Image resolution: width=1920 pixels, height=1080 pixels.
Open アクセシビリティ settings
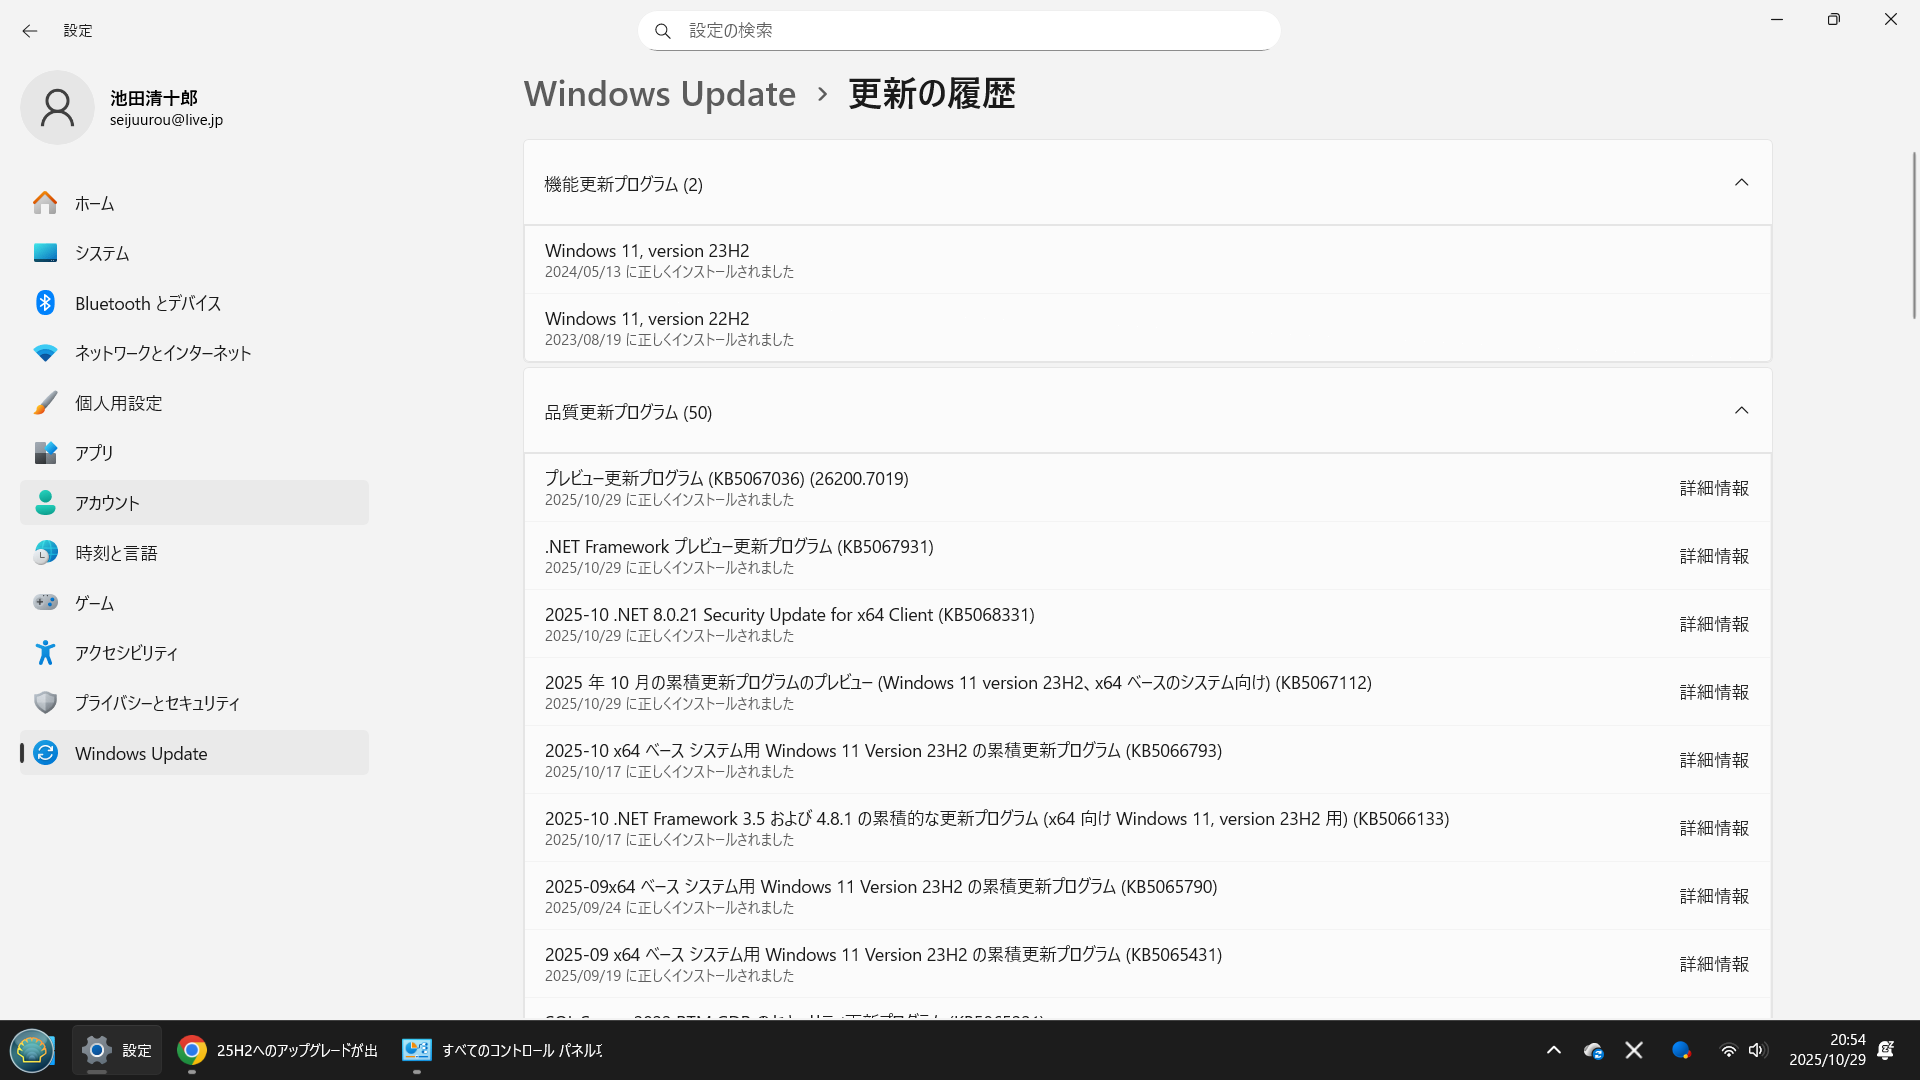[194, 653]
